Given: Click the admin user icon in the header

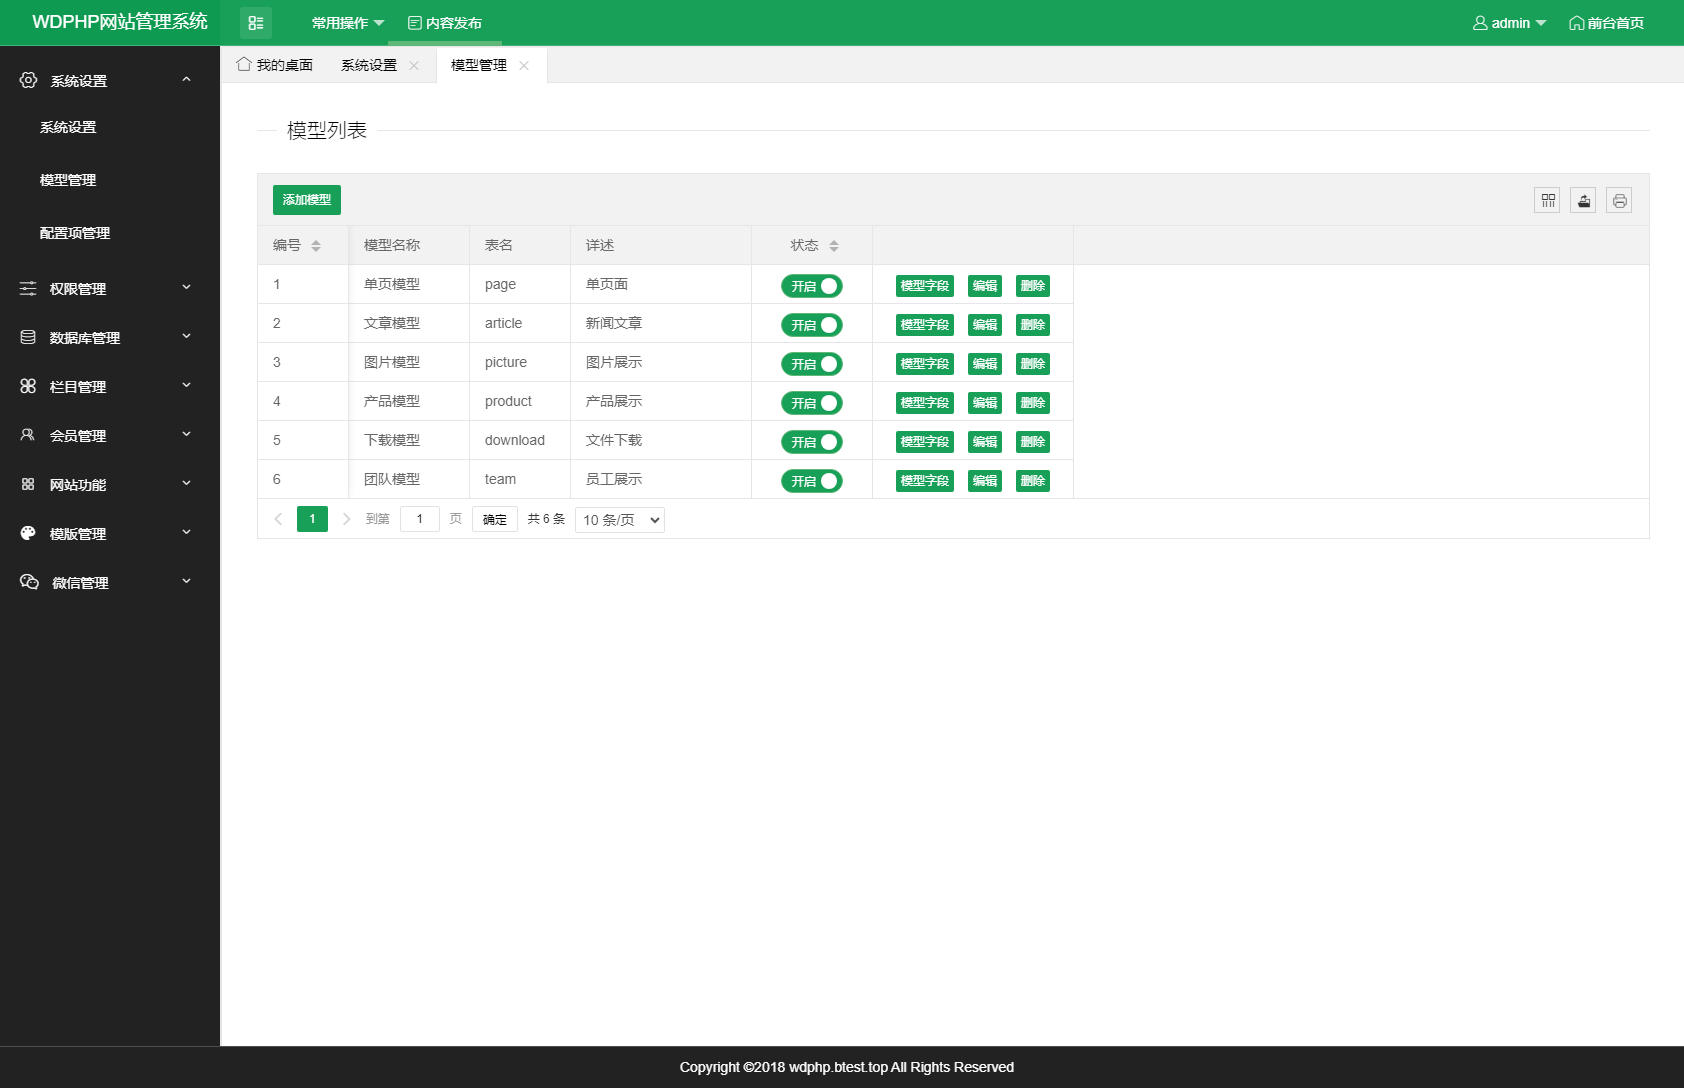Looking at the screenshot, I should pos(1480,23).
